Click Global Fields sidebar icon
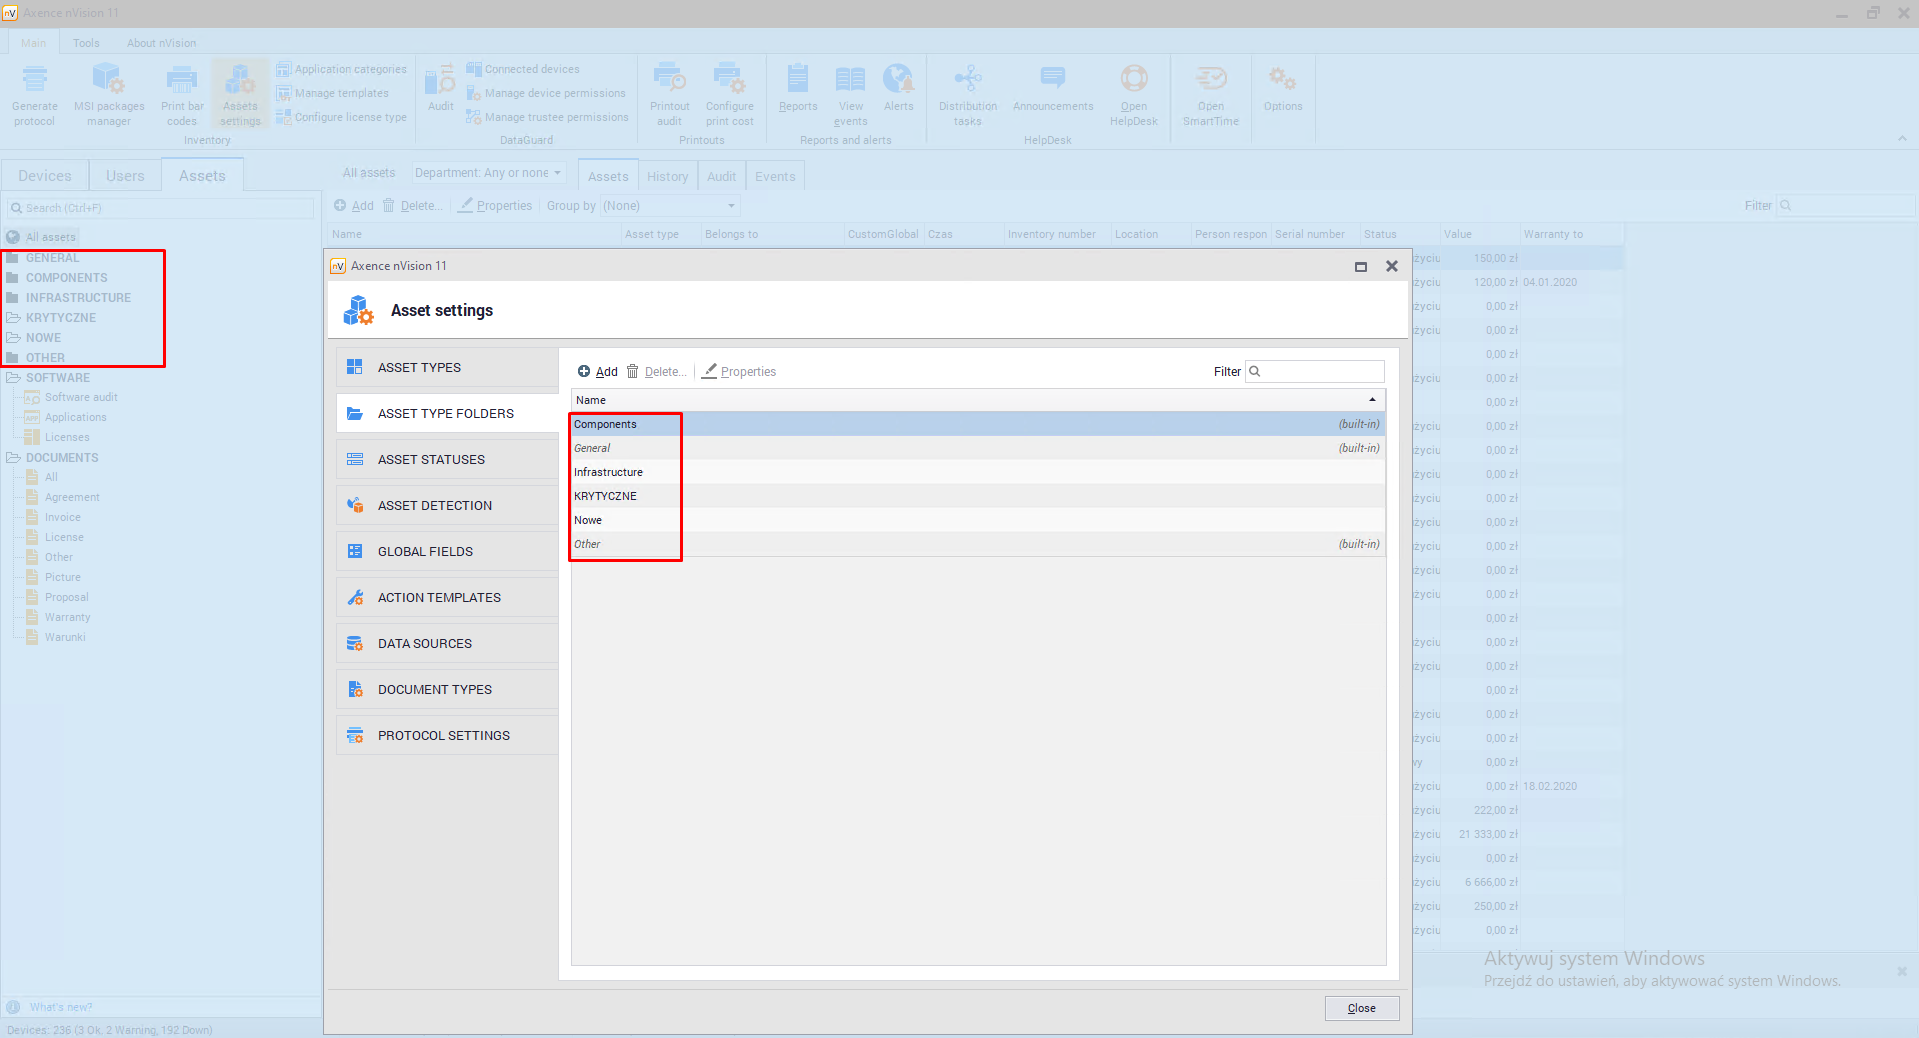 click(x=355, y=551)
